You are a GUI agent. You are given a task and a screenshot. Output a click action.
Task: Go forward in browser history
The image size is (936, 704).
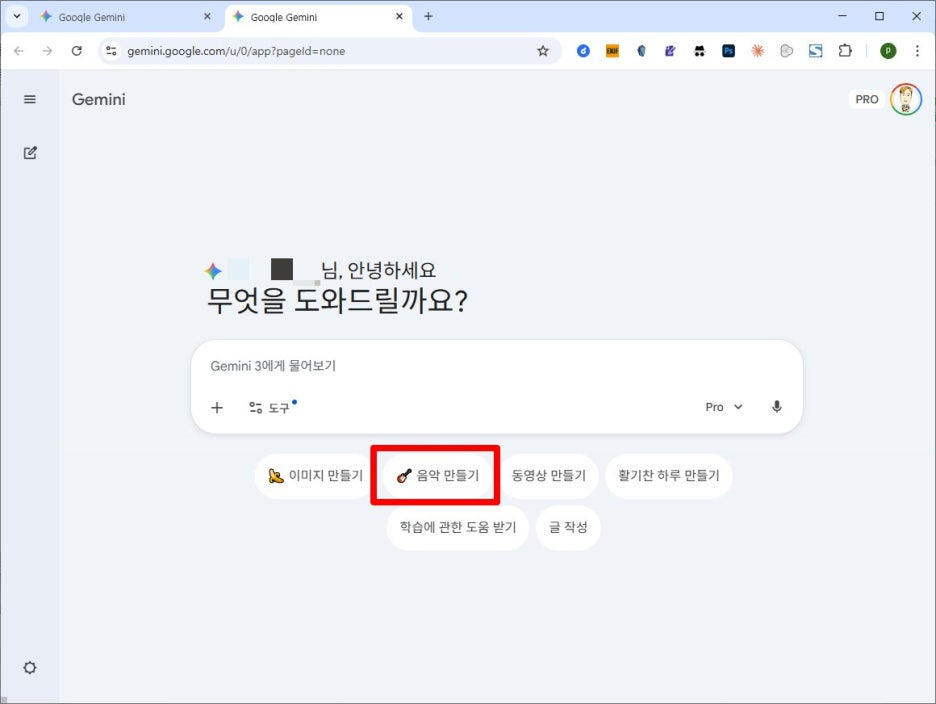click(47, 51)
